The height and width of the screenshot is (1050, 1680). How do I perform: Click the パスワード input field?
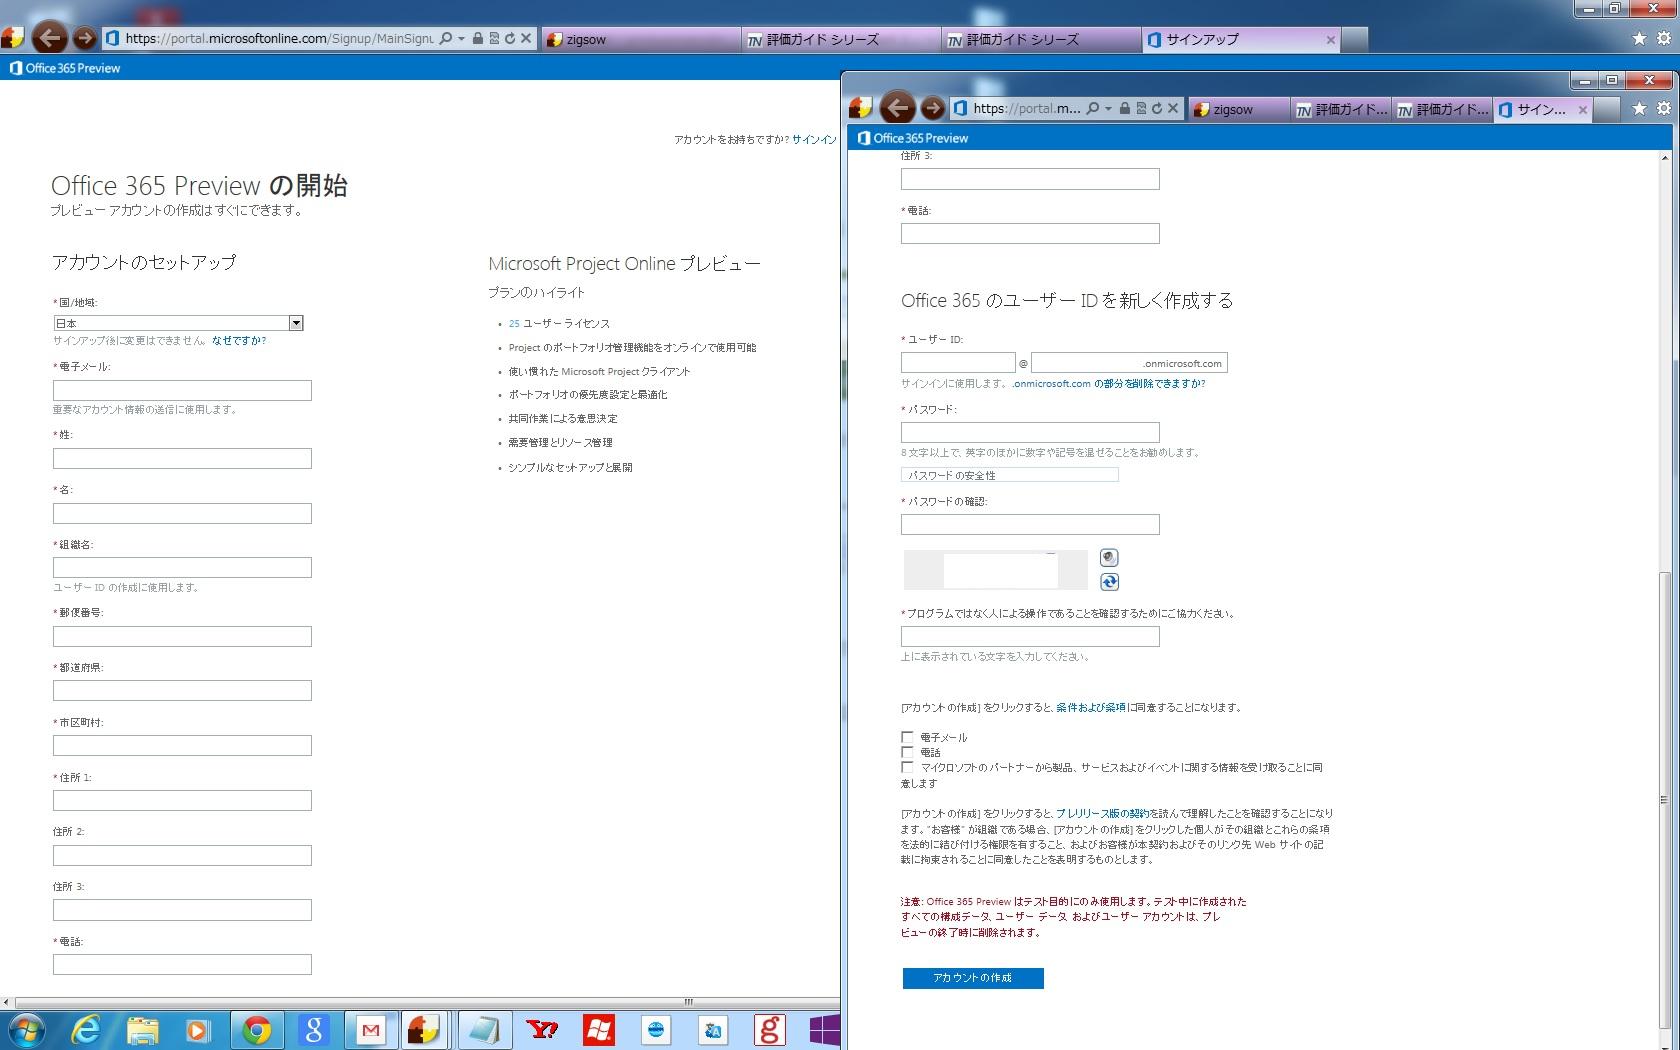point(1030,432)
